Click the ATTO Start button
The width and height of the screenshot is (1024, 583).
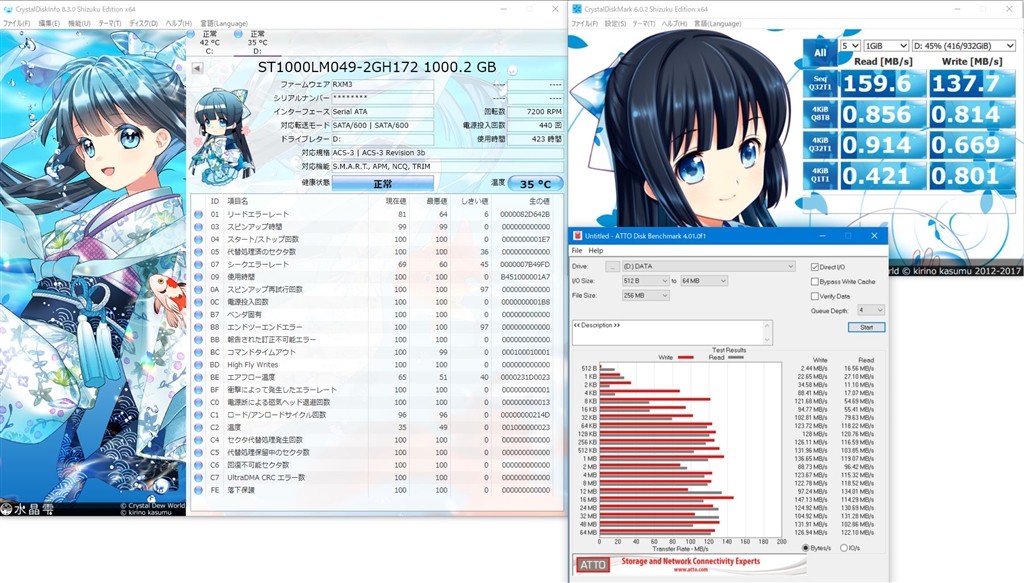(867, 327)
